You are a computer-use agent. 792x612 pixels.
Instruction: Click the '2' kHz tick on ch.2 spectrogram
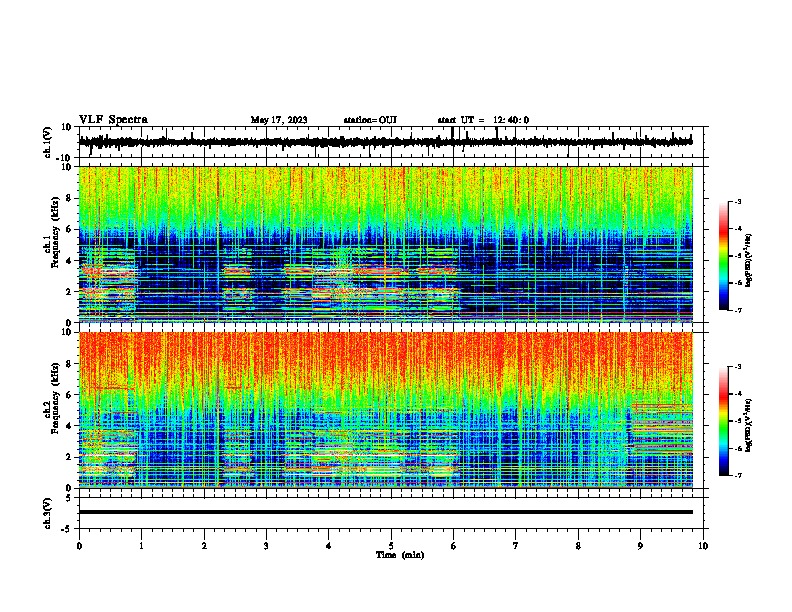pos(69,457)
